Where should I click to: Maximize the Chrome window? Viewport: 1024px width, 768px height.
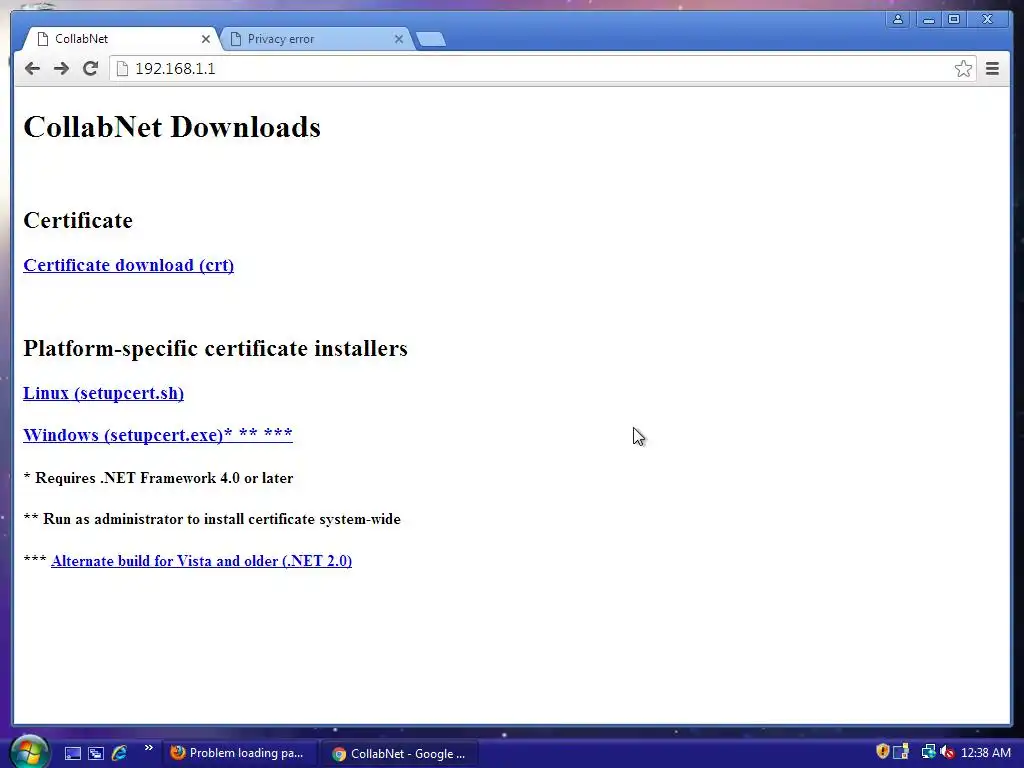pos(954,19)
